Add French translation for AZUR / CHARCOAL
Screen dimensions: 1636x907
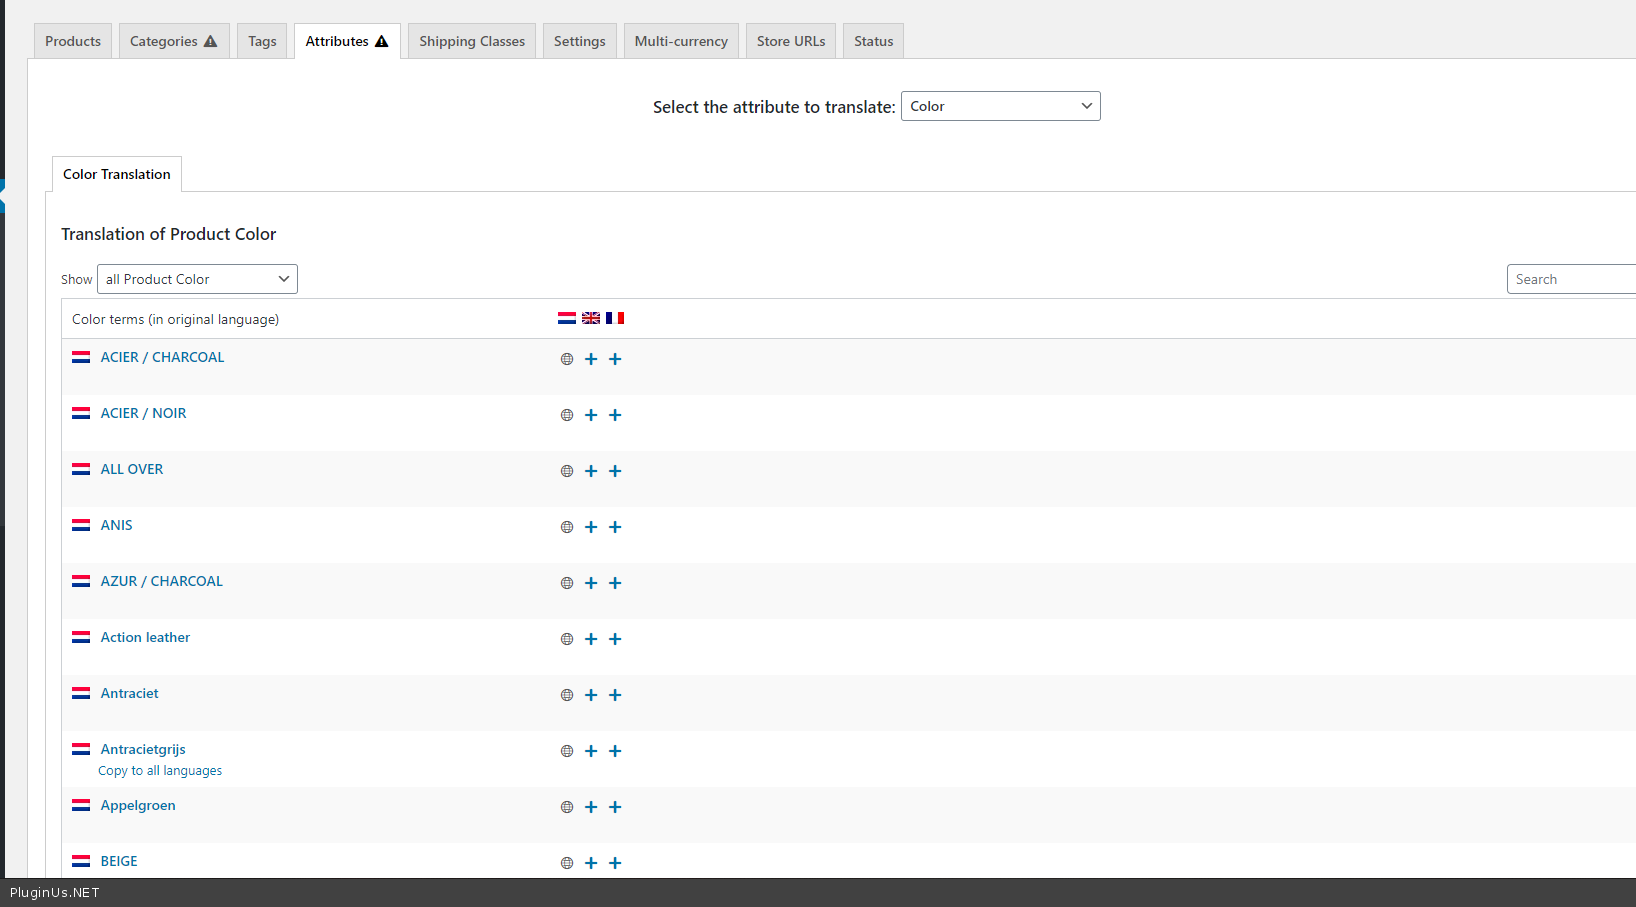[615, 583]
